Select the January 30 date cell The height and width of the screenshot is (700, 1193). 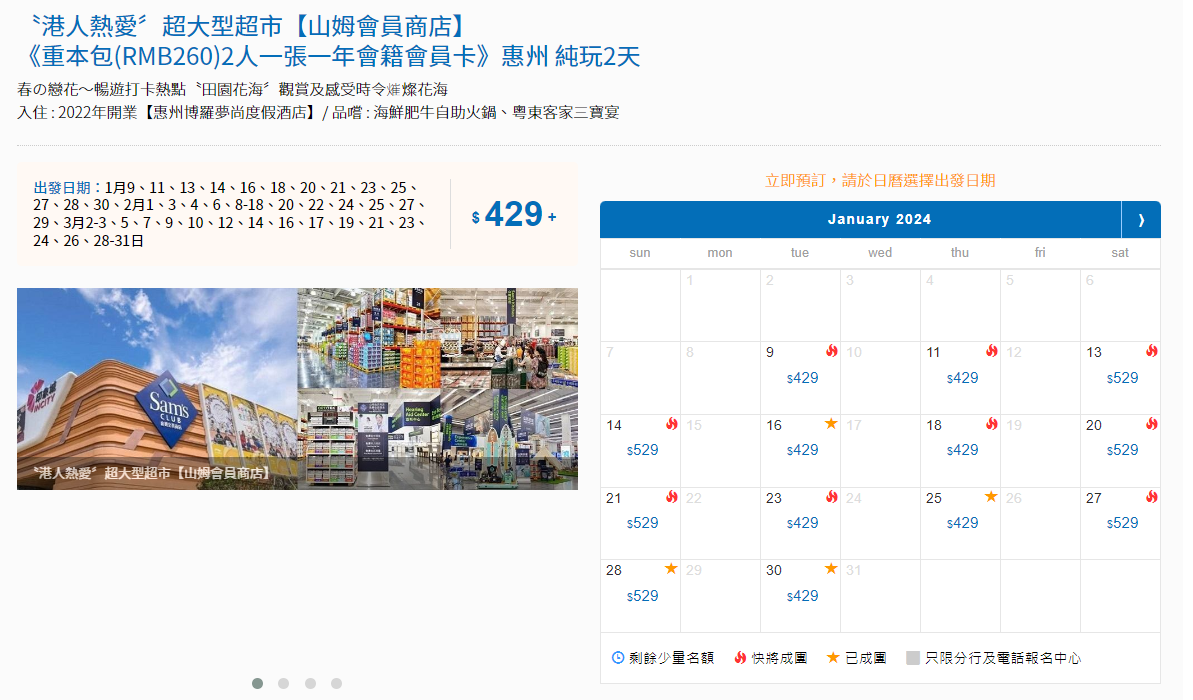[x=800, y=583]
